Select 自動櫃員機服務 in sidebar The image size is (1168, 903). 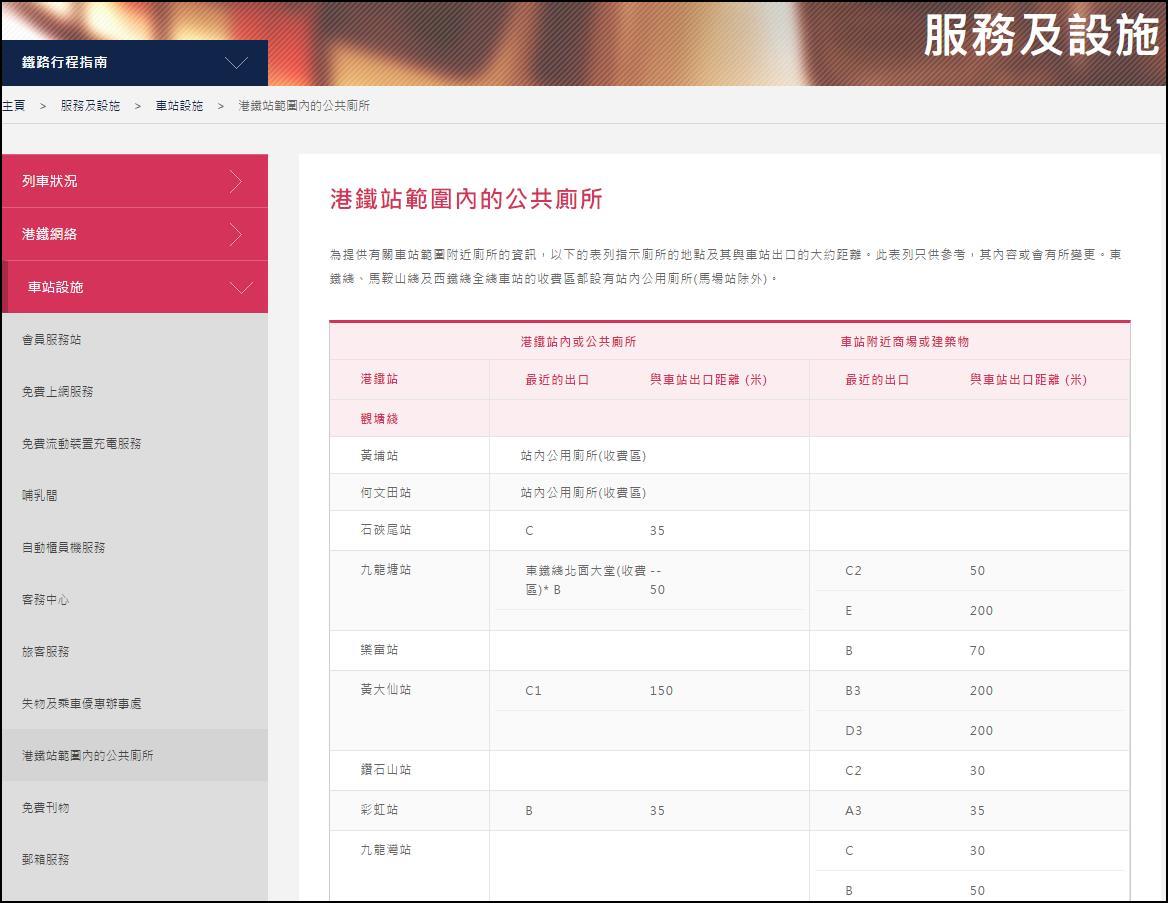coord(64,548)
